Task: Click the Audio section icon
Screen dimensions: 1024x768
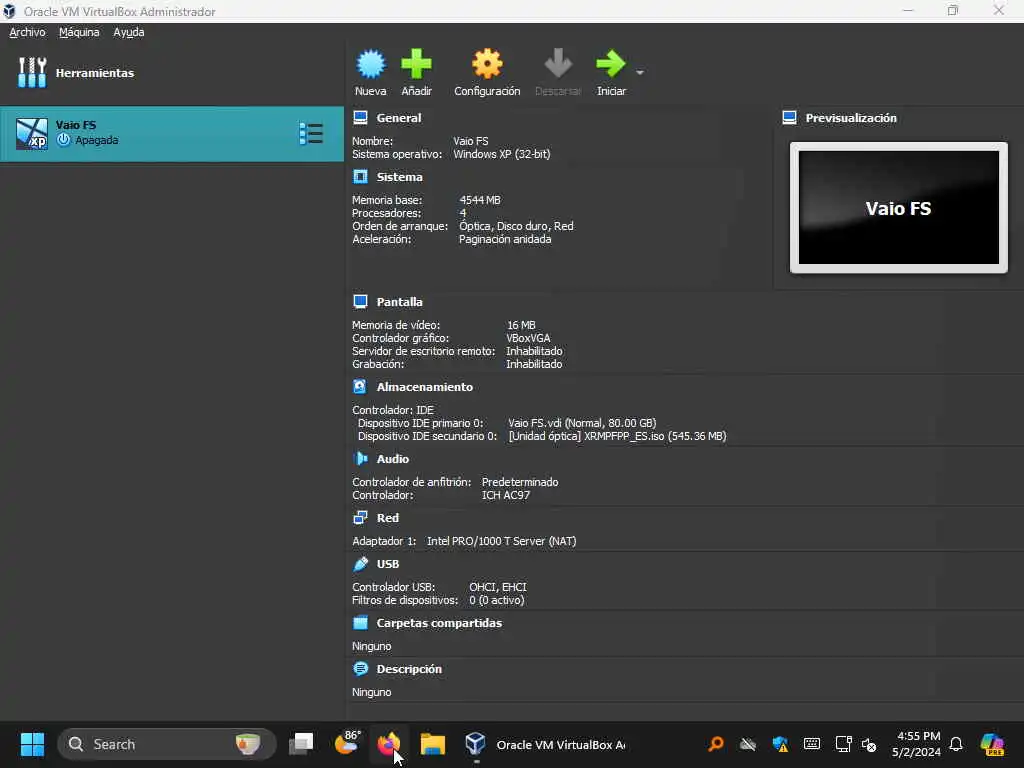Action: click(360, 458)
